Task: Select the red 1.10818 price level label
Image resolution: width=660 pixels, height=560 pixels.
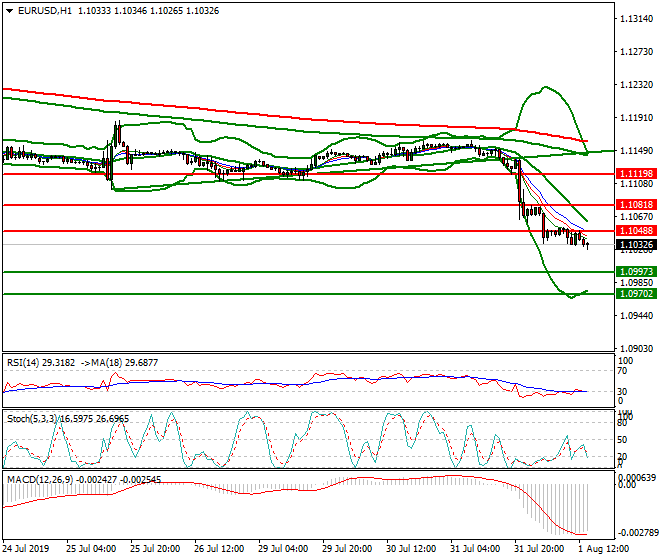Action: (636, 205)
